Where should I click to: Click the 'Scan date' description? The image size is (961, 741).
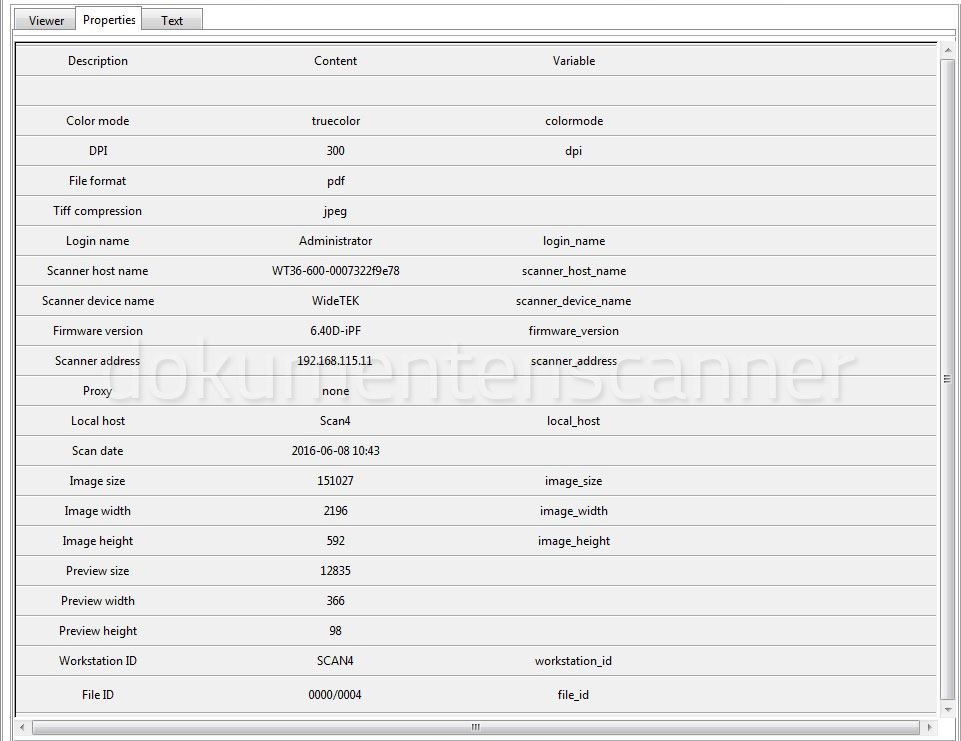click(97, 451)
